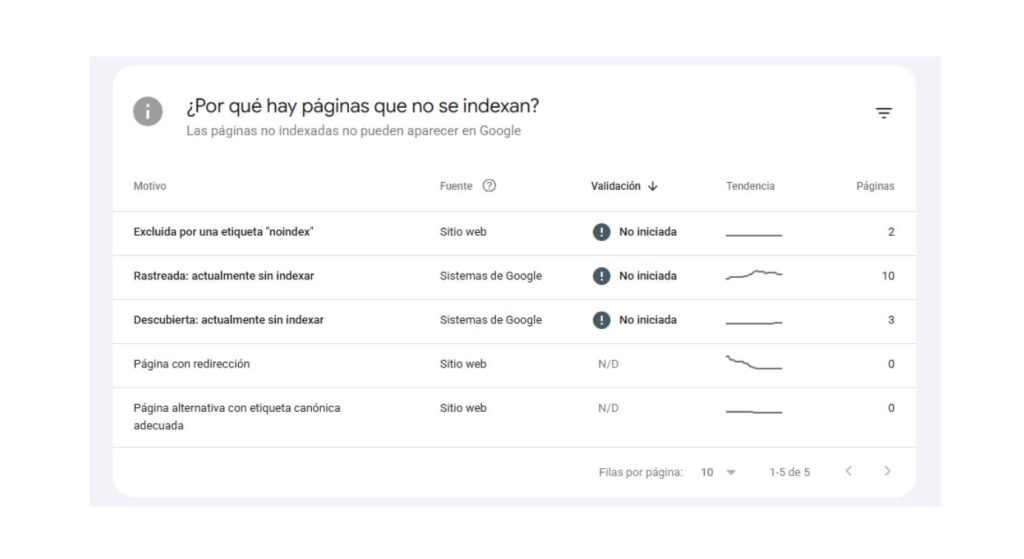Click the canónica row trend sparkline
1024x559 pixels.
pyautogui.click(x=754, y=411)
